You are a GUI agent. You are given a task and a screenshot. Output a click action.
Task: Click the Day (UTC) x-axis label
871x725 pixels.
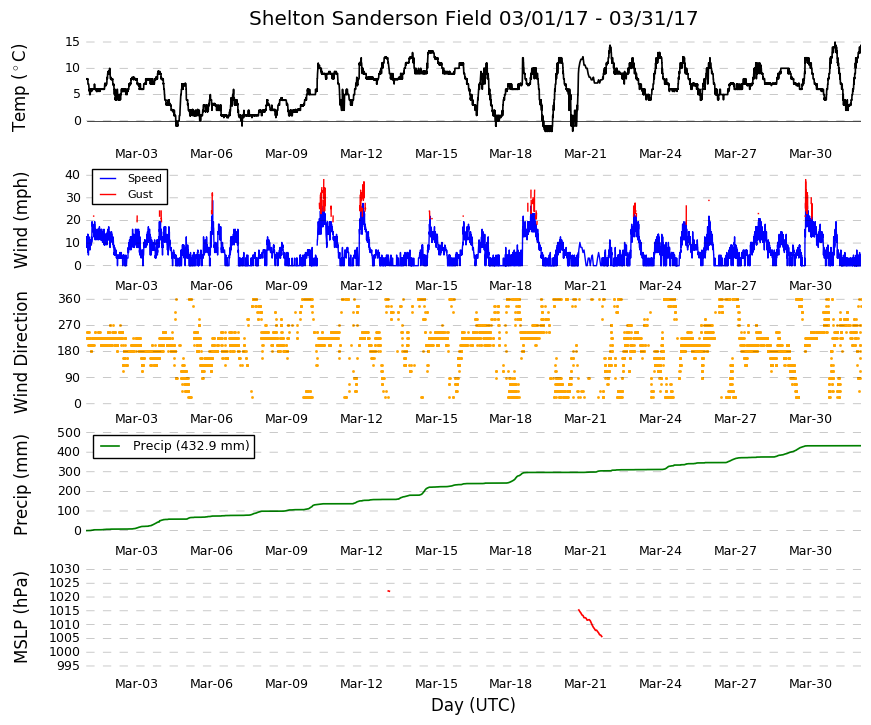tap(473, 704)
